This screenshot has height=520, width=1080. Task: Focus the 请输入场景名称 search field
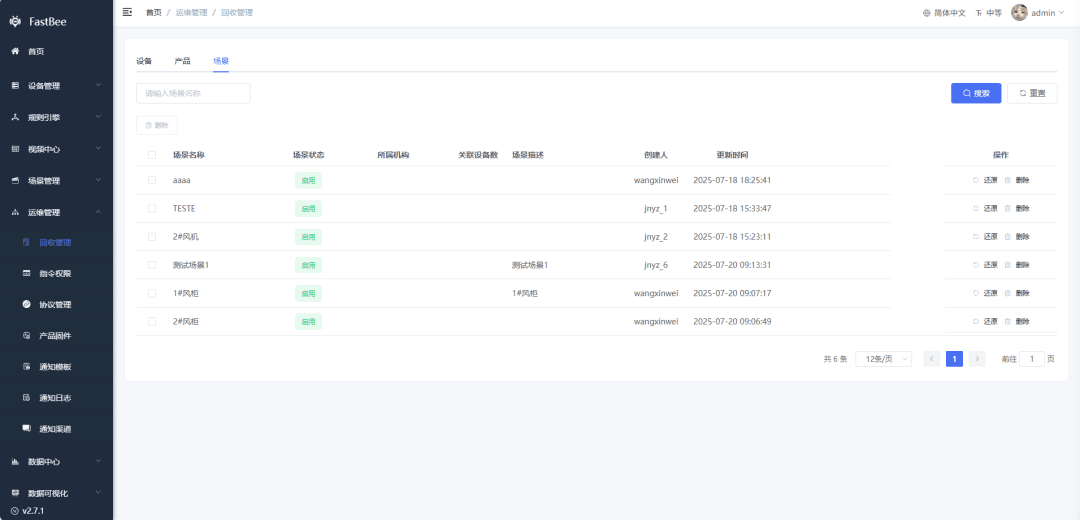193,93
